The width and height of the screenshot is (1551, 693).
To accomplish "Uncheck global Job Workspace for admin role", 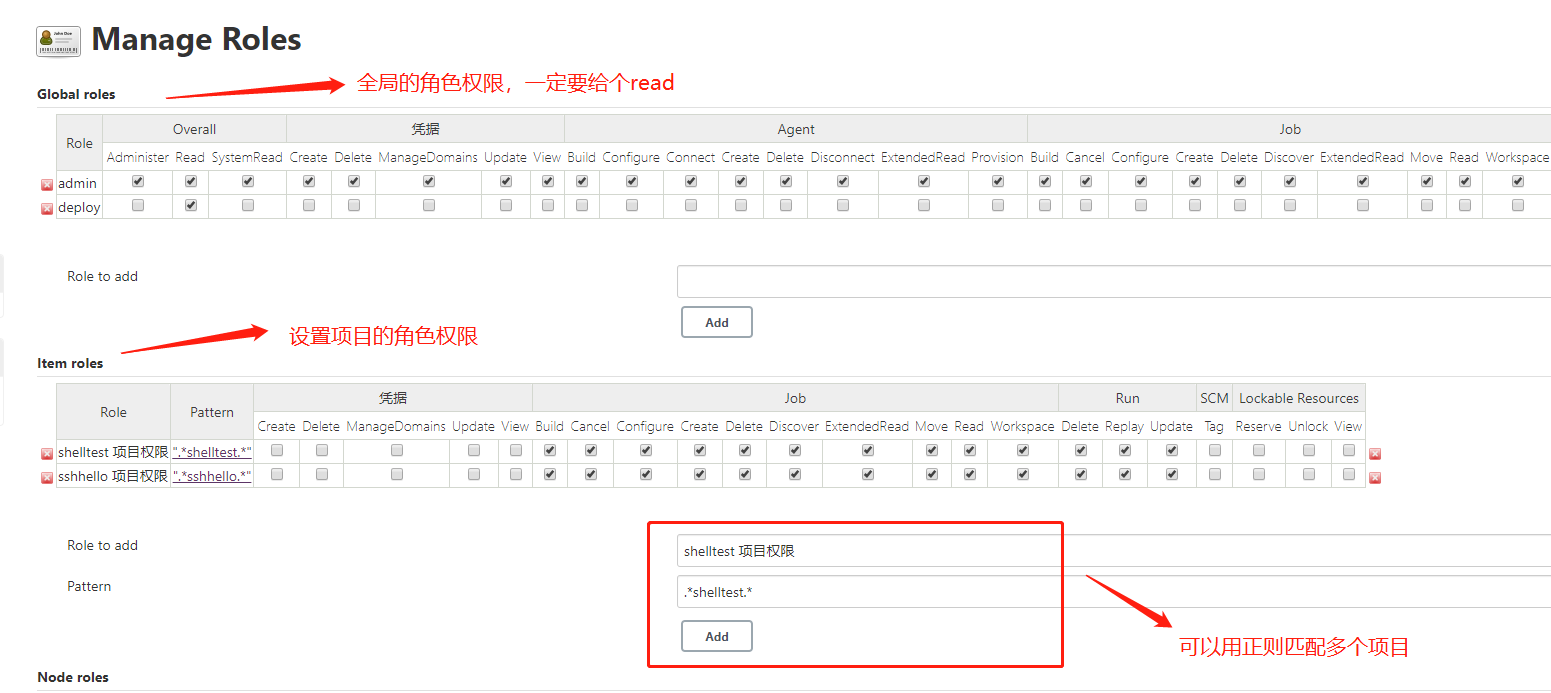I will point(1518,181).
